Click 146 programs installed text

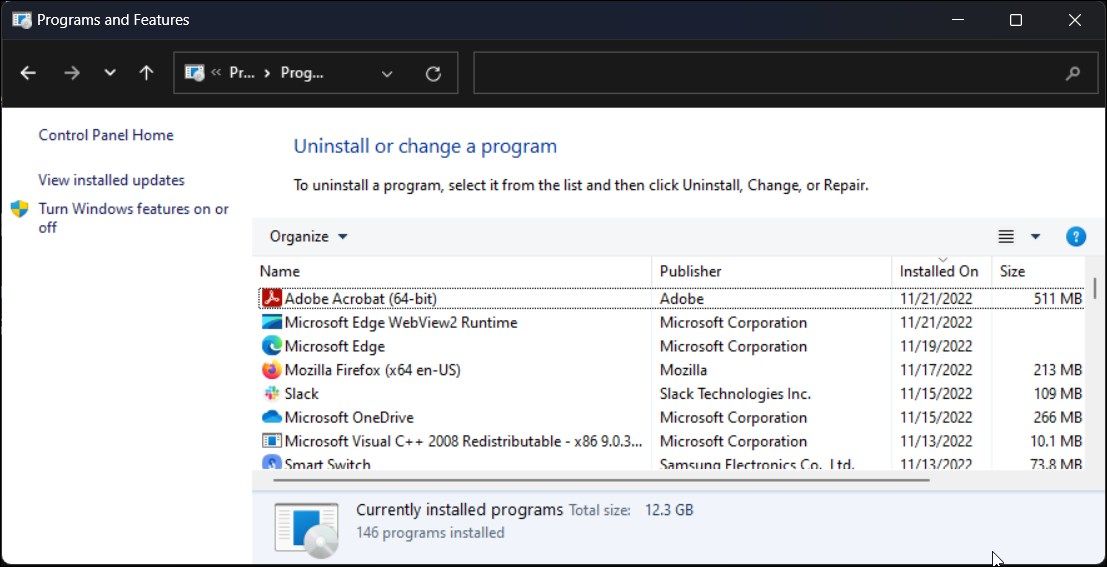pos(430,532)
